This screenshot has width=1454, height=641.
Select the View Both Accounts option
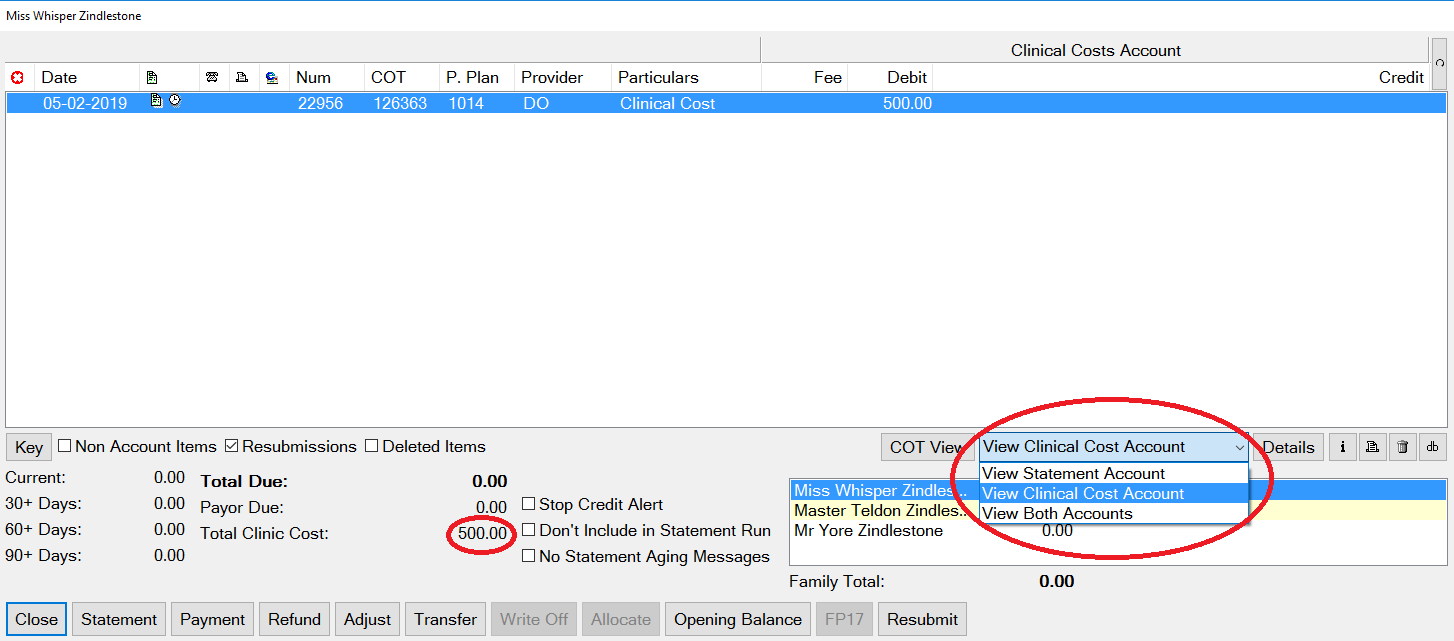click(1114, 513)
